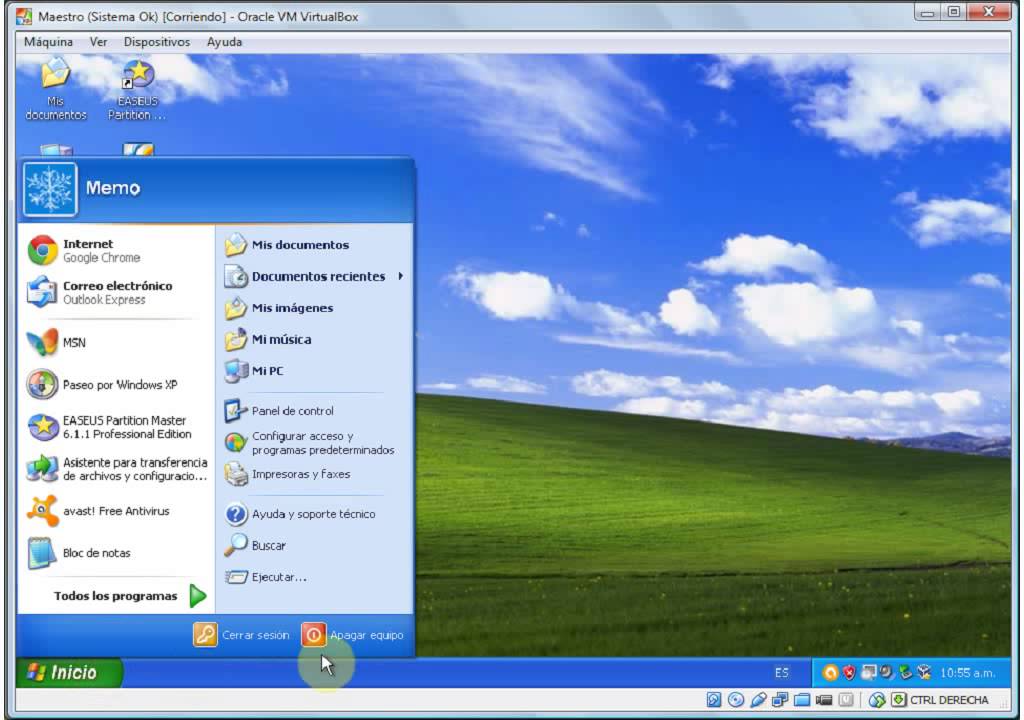
Task: Launch Asistente para transferencia de archivos
Action: 116,469
